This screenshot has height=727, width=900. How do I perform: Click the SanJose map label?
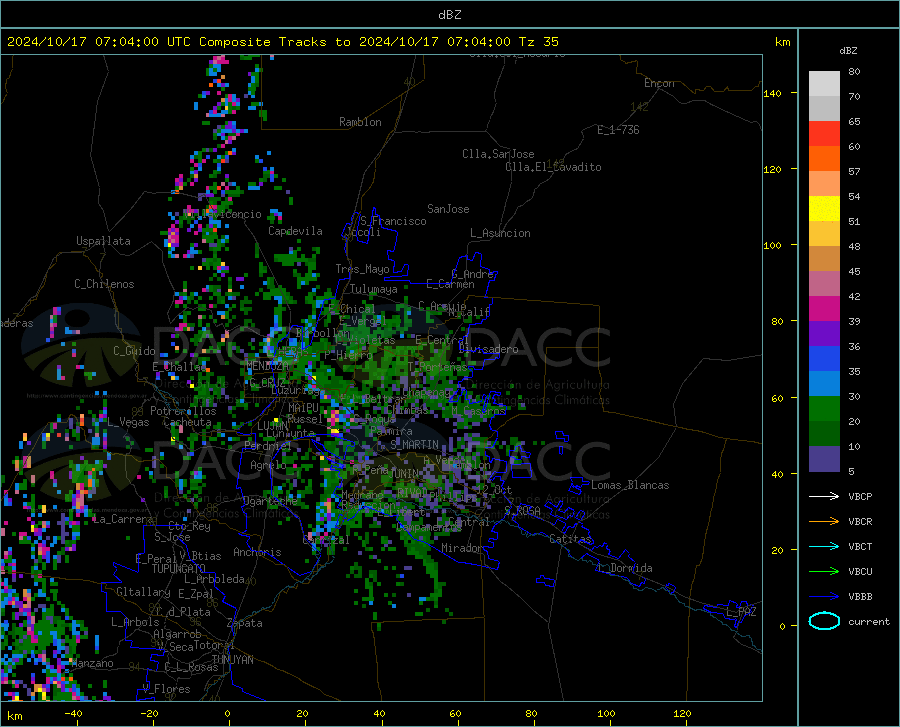tap(448, 209)
